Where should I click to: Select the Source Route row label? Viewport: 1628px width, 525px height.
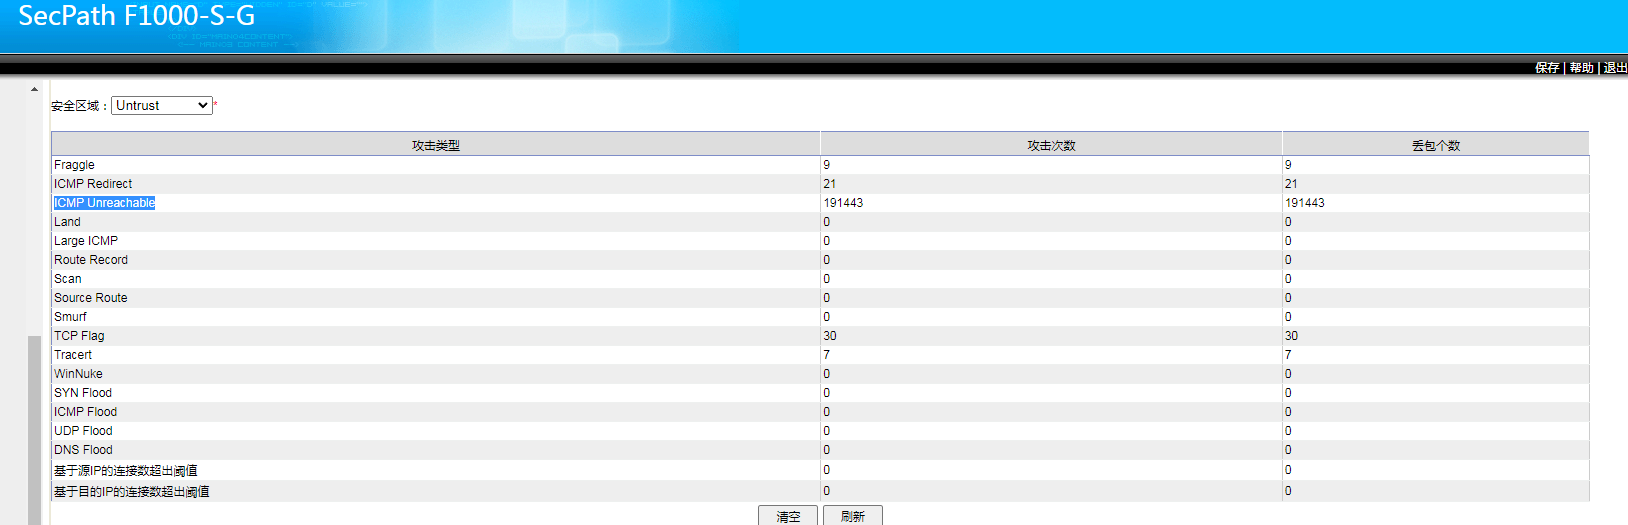[91, 298]
